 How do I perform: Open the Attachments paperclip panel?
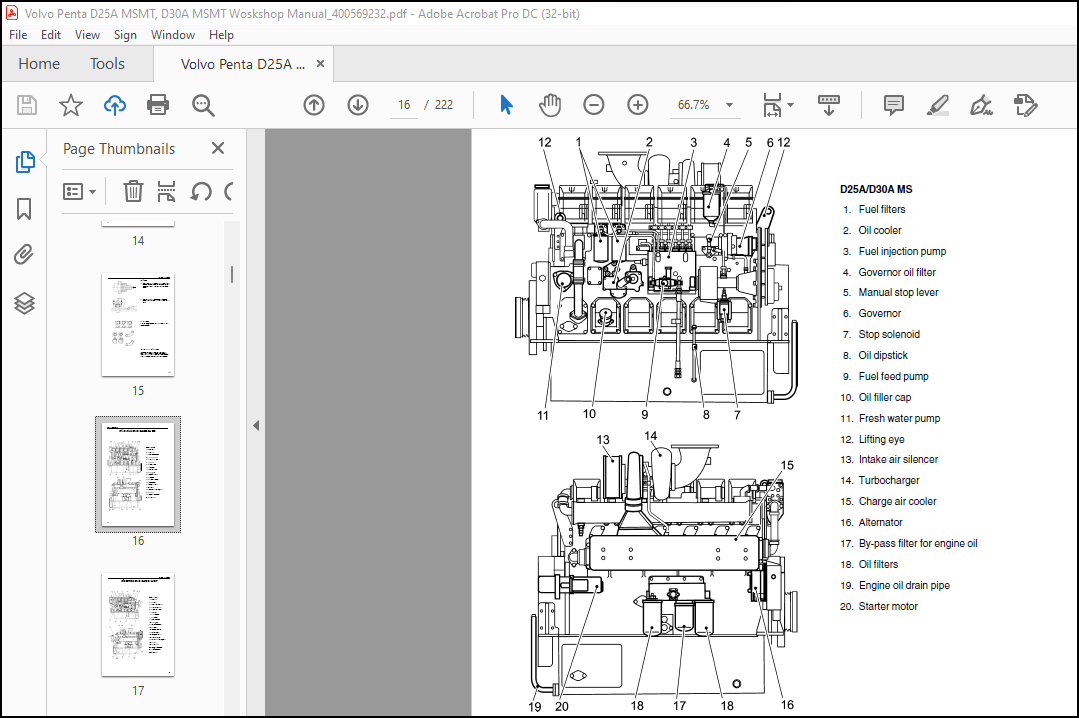tap(24, 255)
